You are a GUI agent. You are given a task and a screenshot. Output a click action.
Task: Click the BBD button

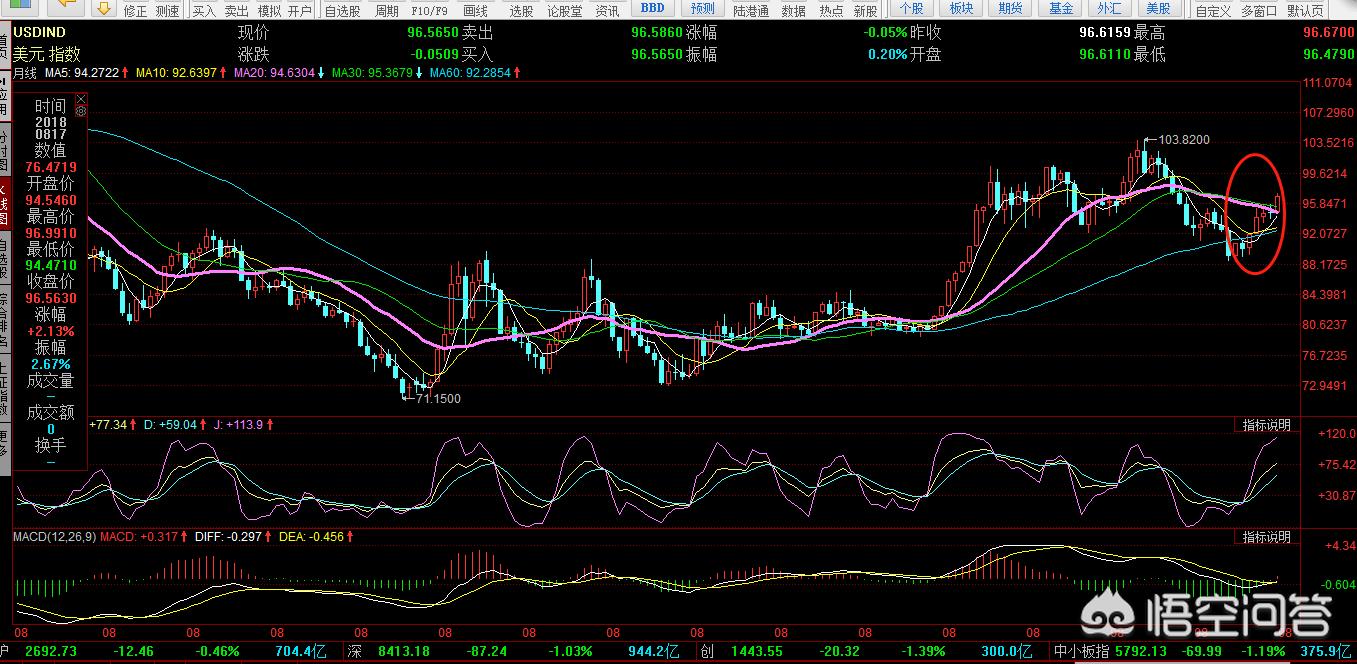coord(652,8)
